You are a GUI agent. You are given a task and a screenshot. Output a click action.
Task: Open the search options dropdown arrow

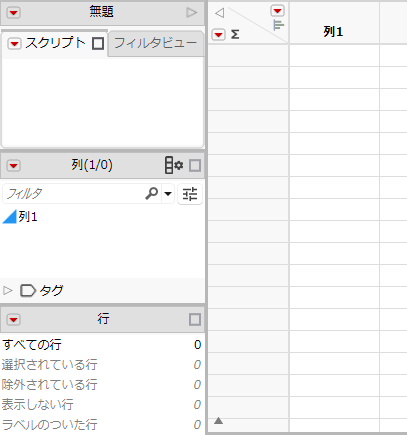(168, 194)
